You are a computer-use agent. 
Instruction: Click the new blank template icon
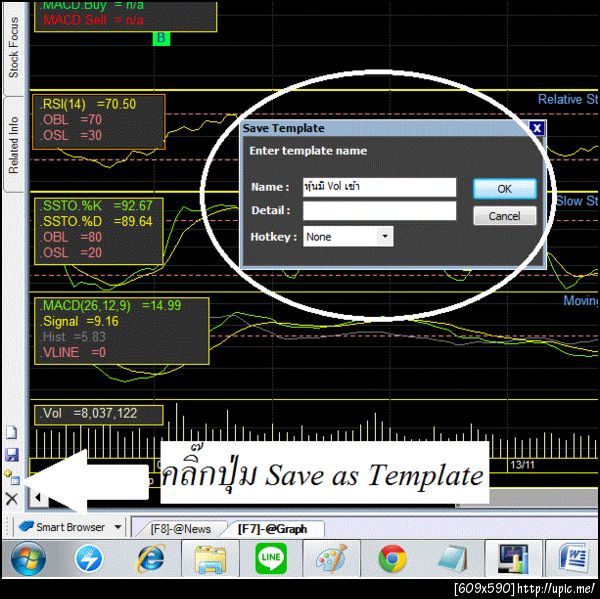tap(12, 432)
